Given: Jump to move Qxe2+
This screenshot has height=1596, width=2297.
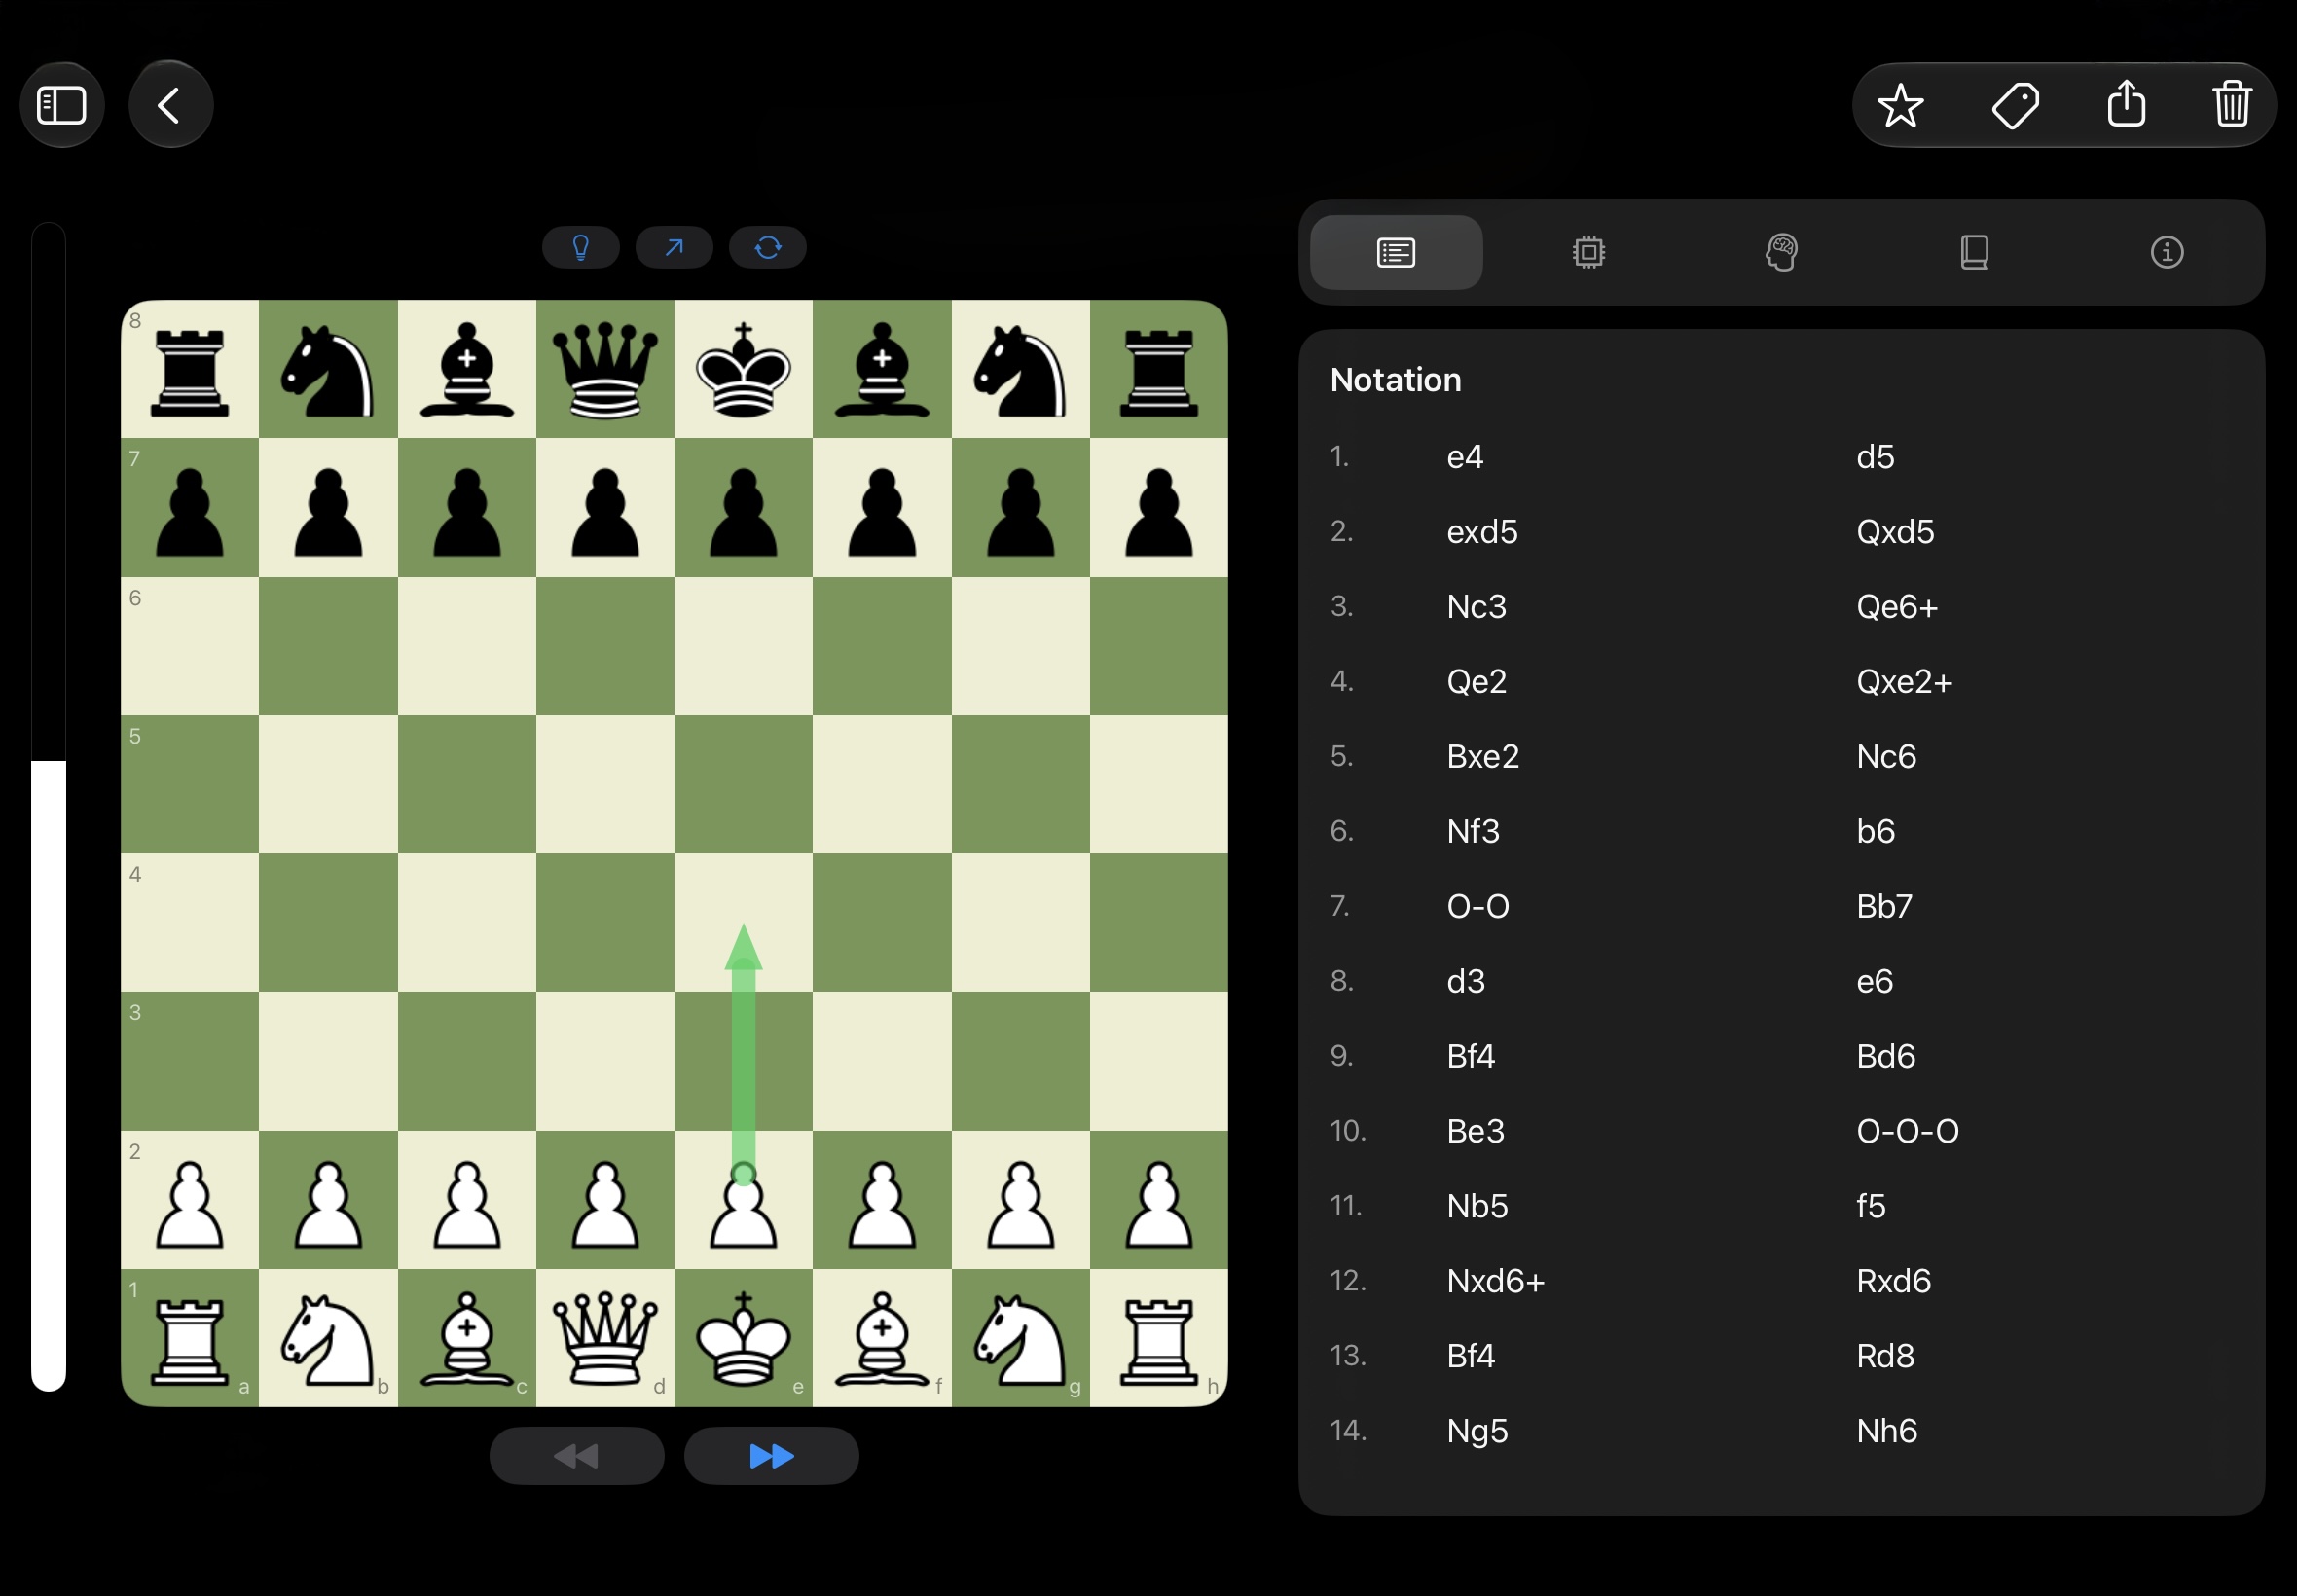Looking at the screenshot, I should [1904, 682].
